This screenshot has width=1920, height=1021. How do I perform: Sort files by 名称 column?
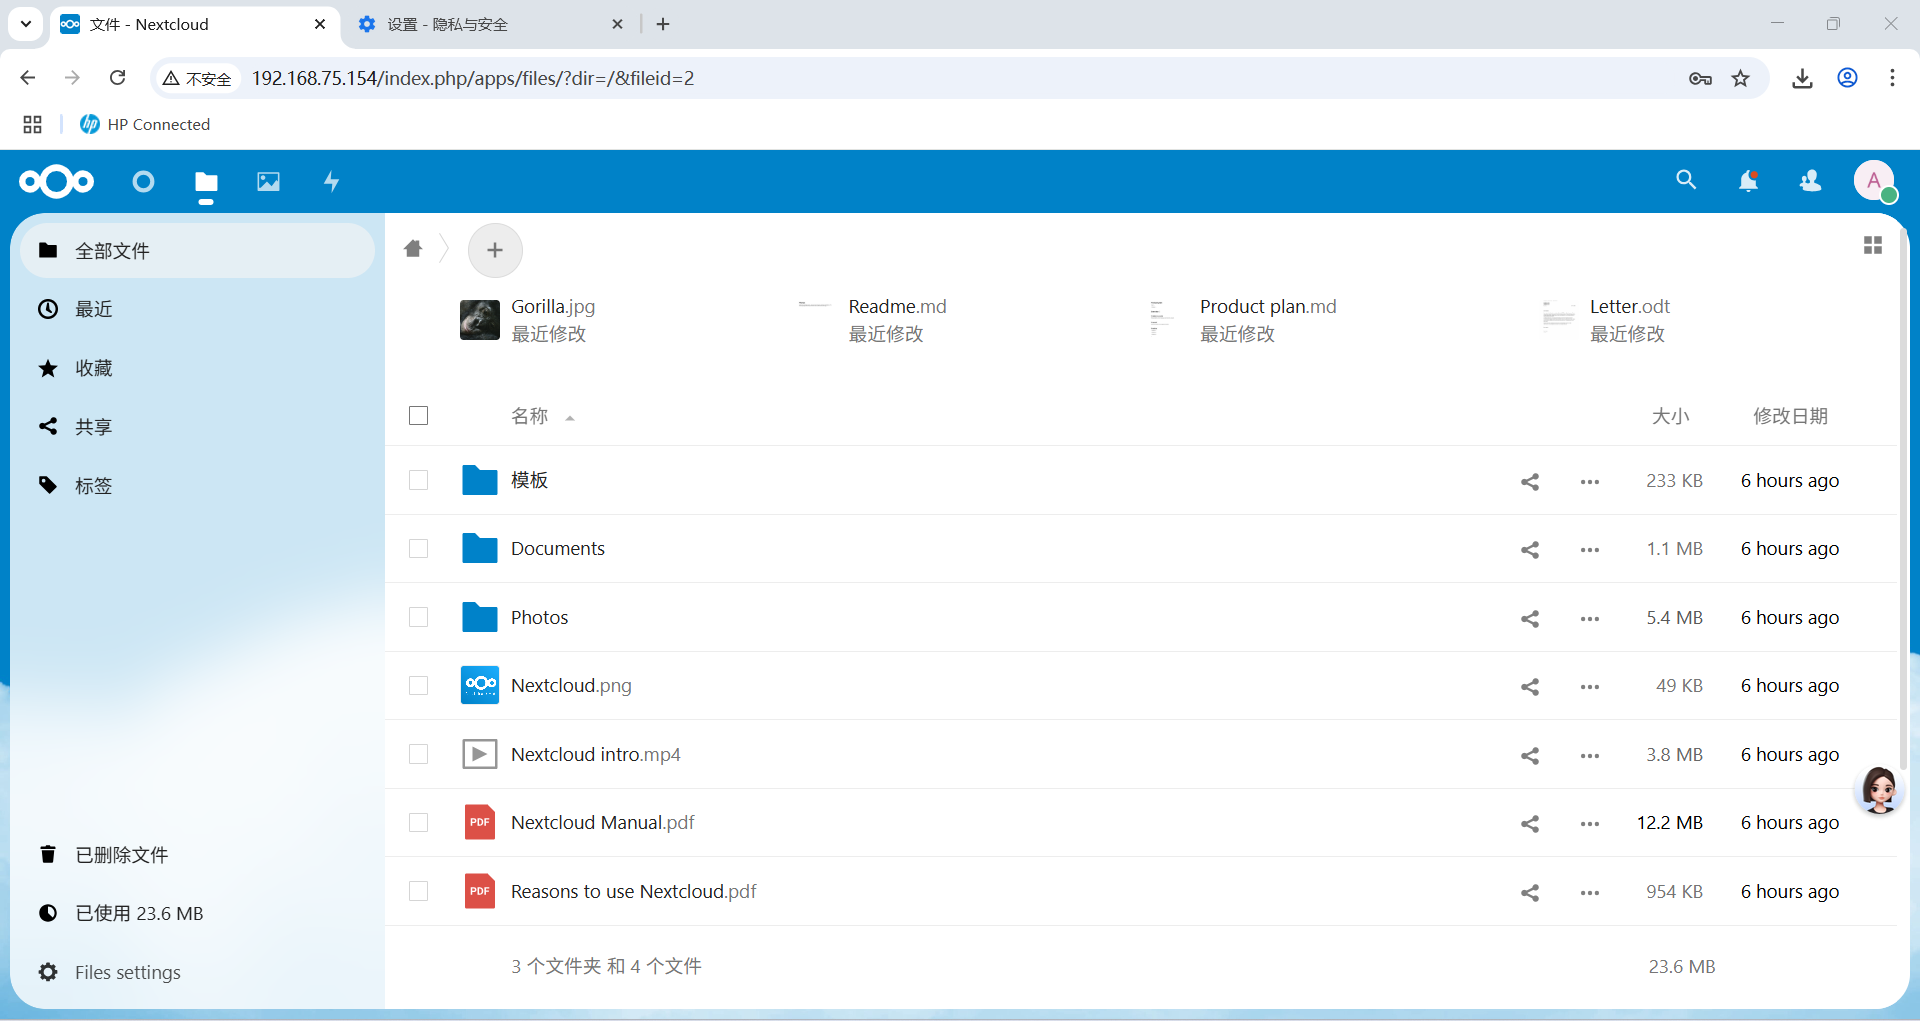coord(530,416)
